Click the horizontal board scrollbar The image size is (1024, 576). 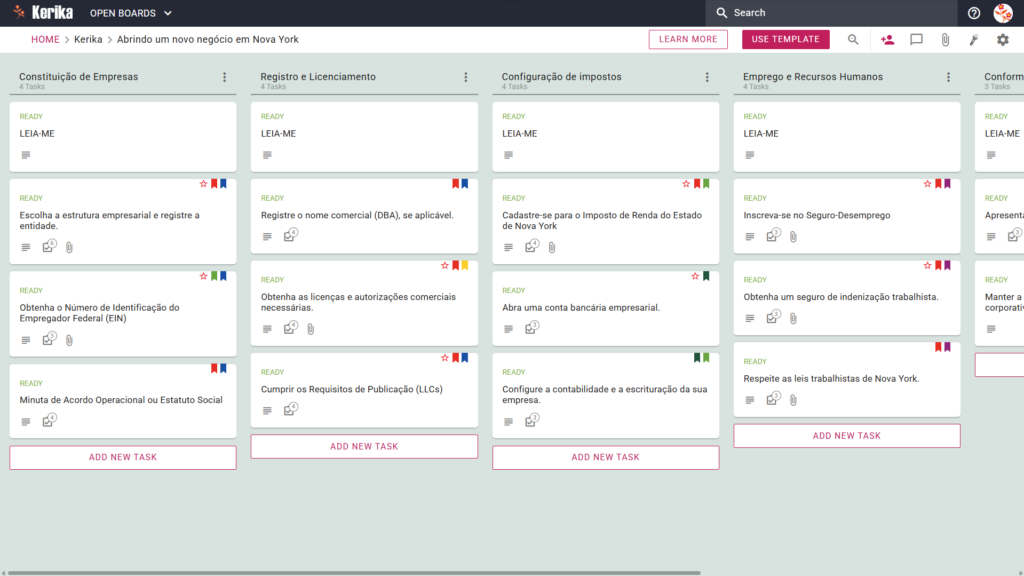(x=354, y=573)
